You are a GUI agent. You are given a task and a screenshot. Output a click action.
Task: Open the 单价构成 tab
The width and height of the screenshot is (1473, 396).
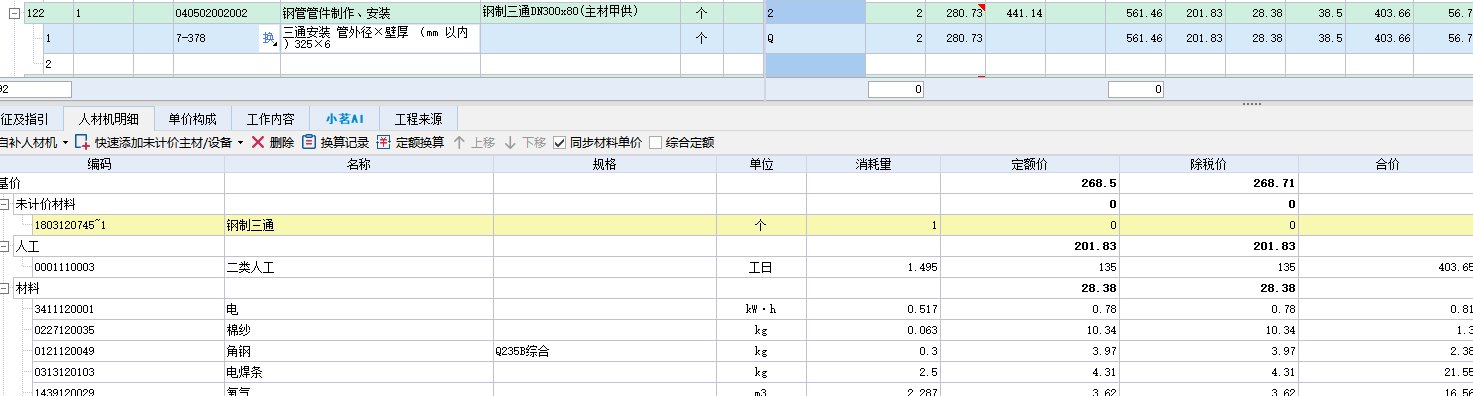(192, 118)
